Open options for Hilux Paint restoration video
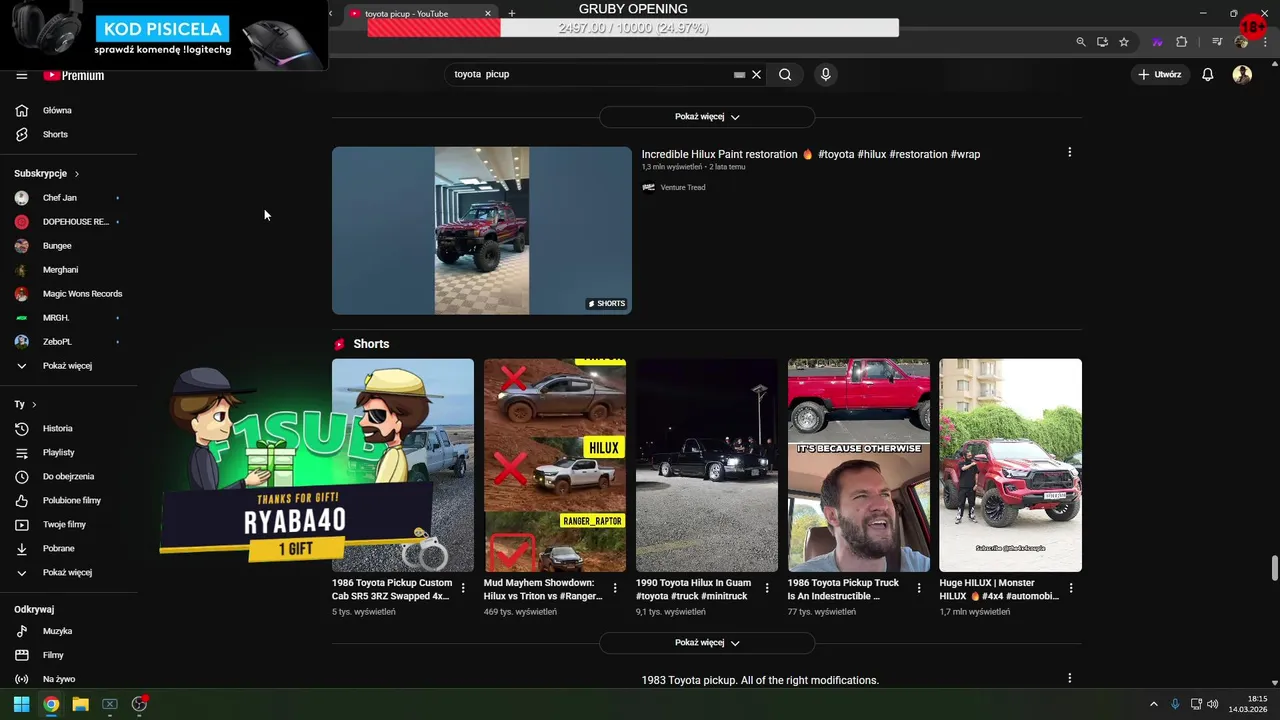 point(1070,153)
